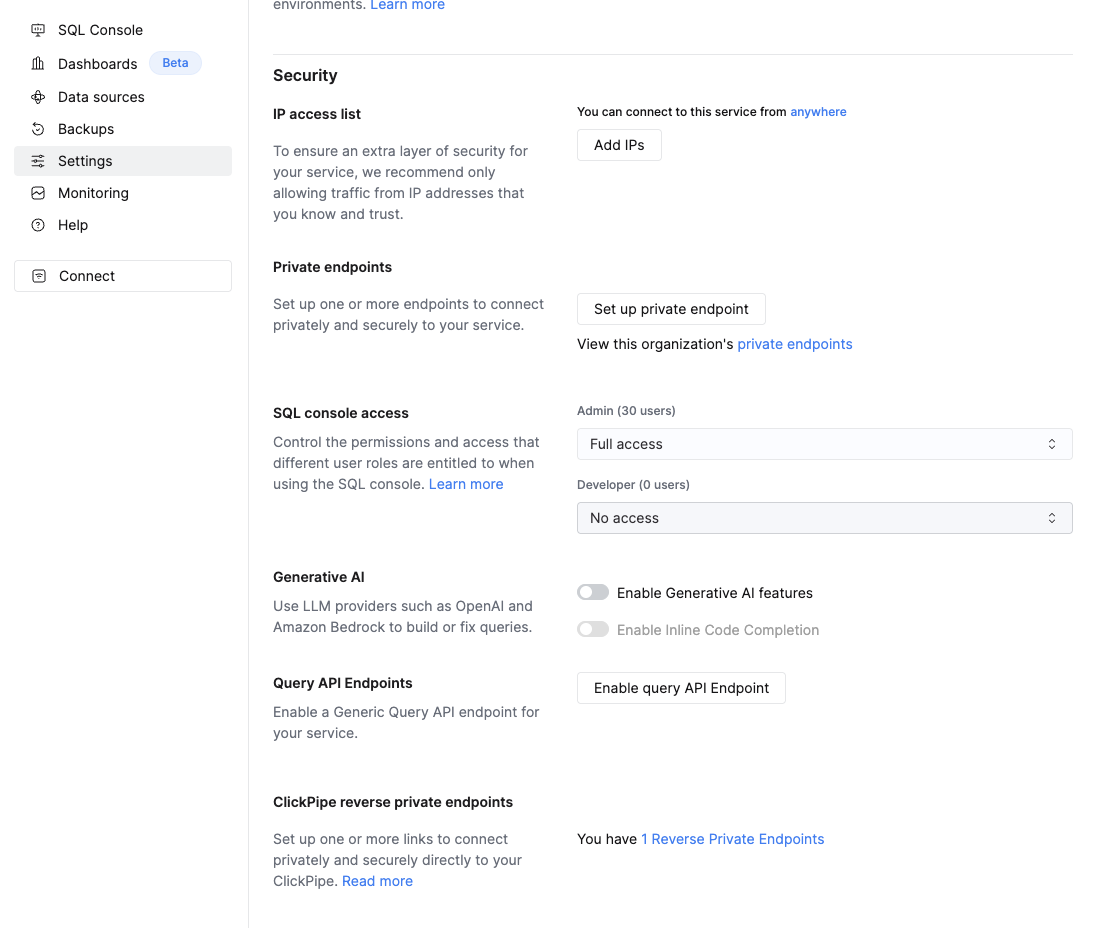Open the 1 Reverse Private Endpoints link
This screenshot has width=1120, height=928.
[x=732, y=839]
